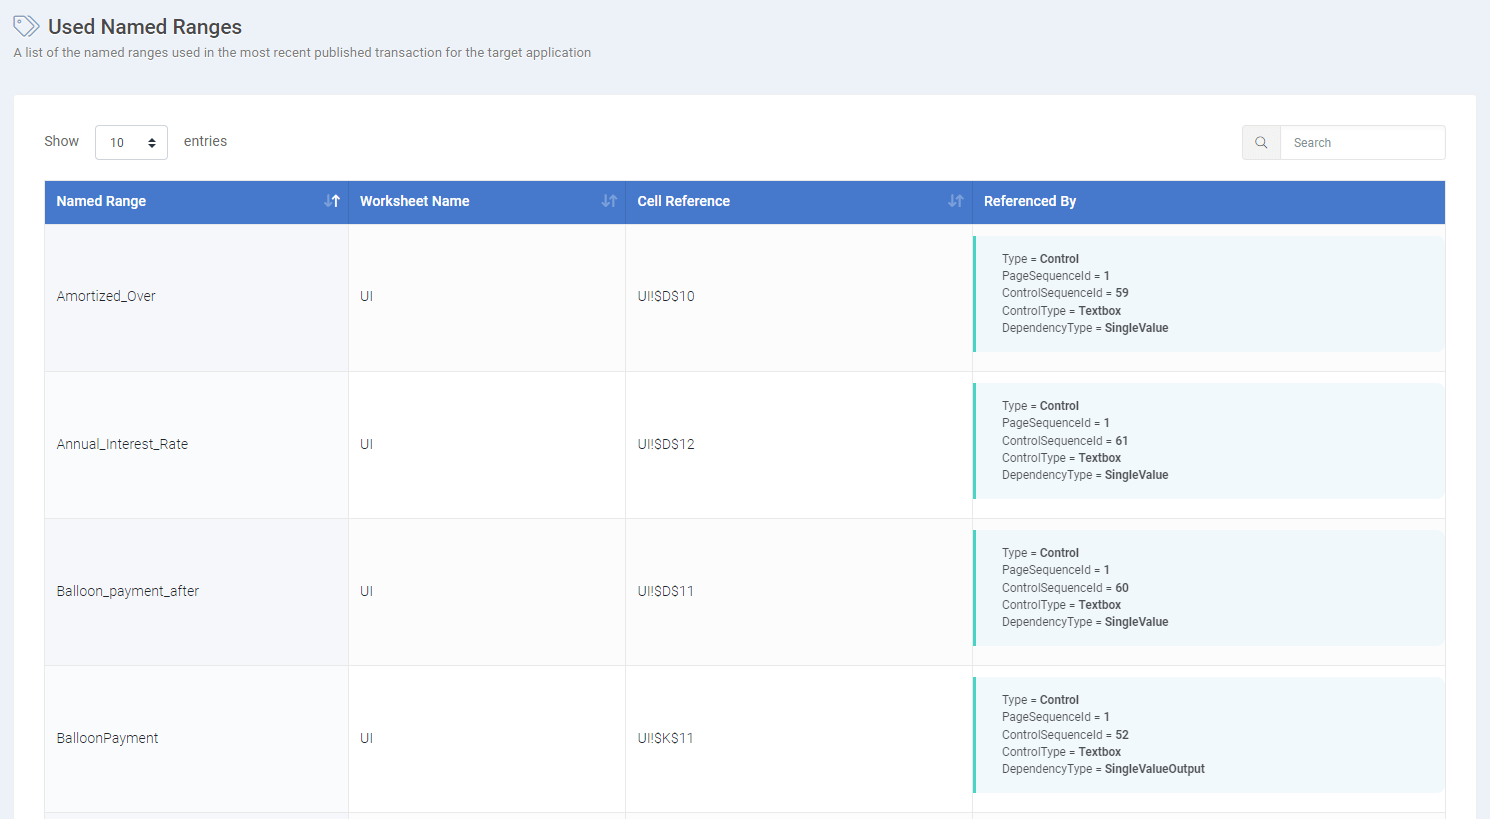Click the Referenced By column header
1490x819 pixels.
coord(1029,201)
